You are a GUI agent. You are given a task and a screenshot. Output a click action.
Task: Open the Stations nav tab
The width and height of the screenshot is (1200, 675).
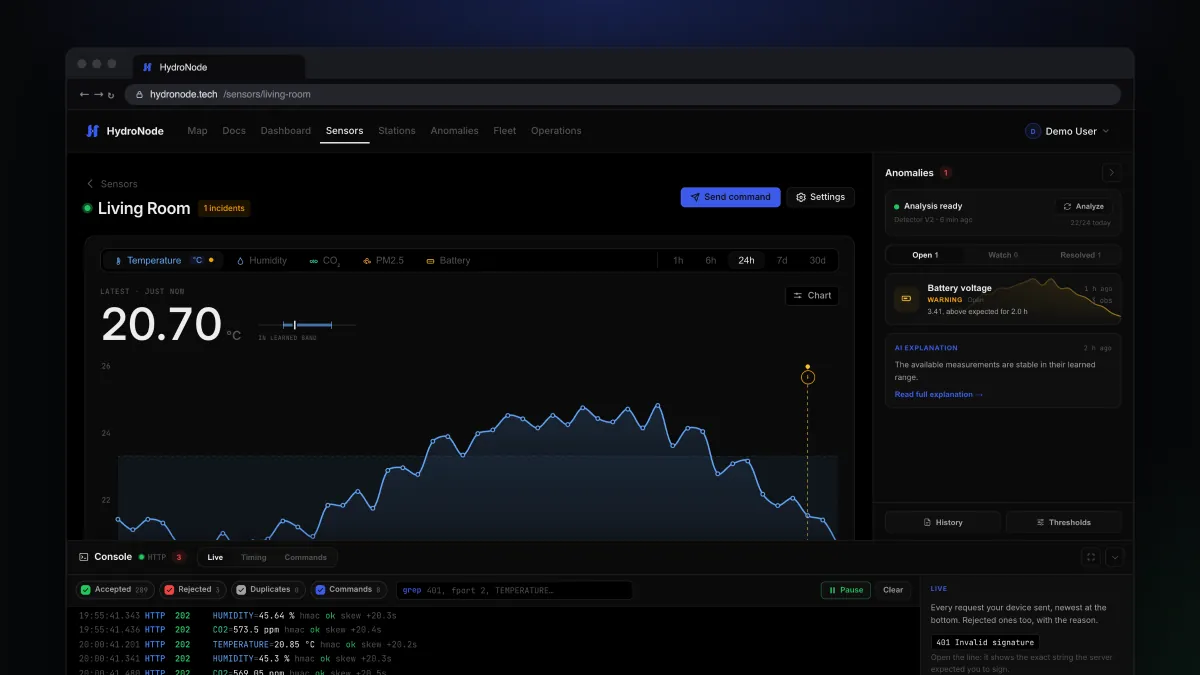coord(397,131)
